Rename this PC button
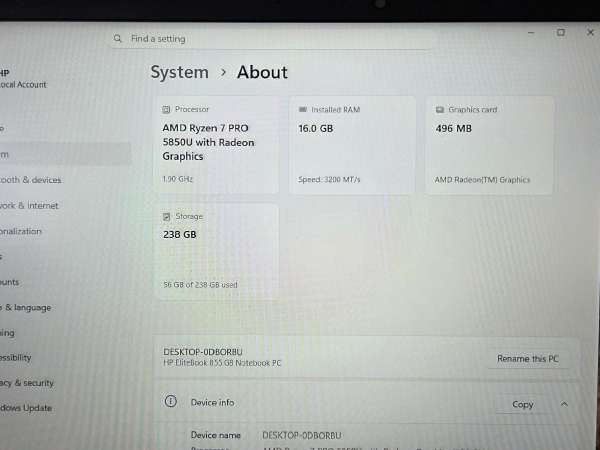This screenshot has height=450, width=600. pyautogui.click(x=528, y=359)
